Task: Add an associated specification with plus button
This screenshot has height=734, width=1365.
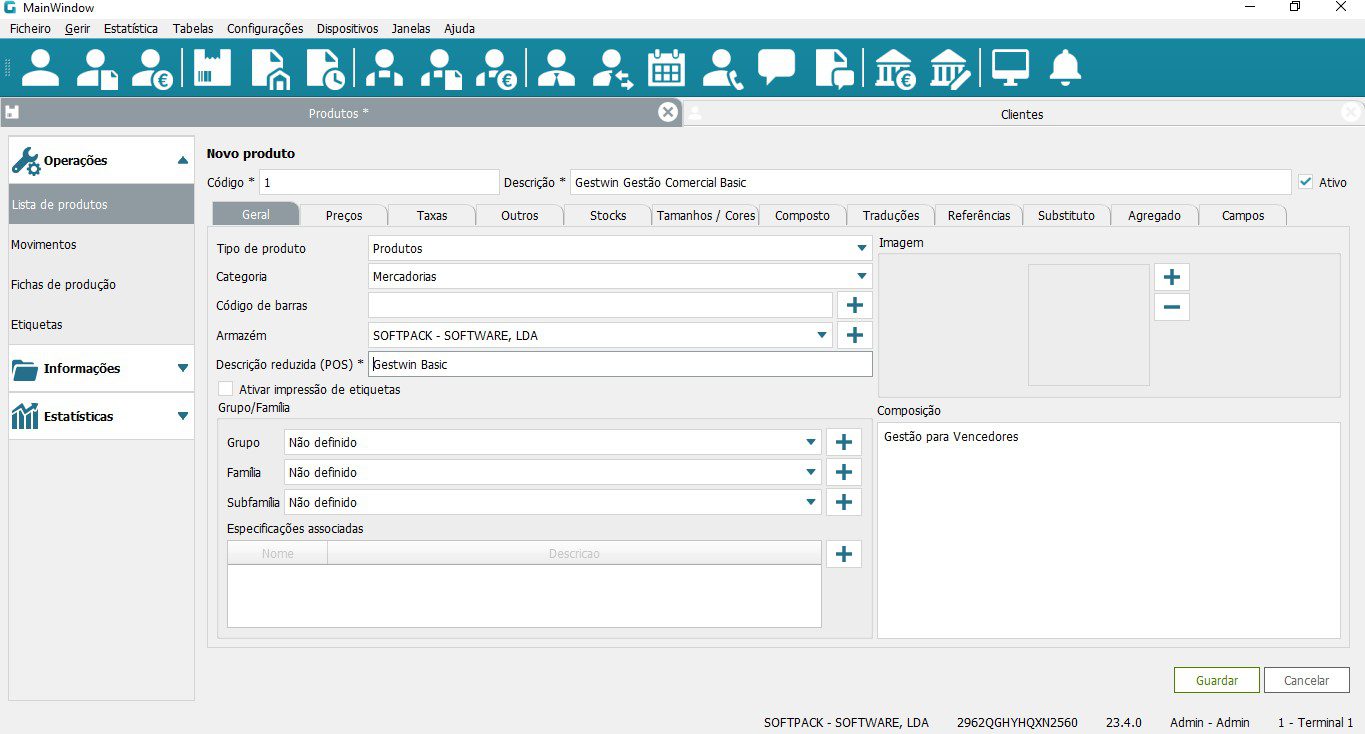Action: point(844,554)
